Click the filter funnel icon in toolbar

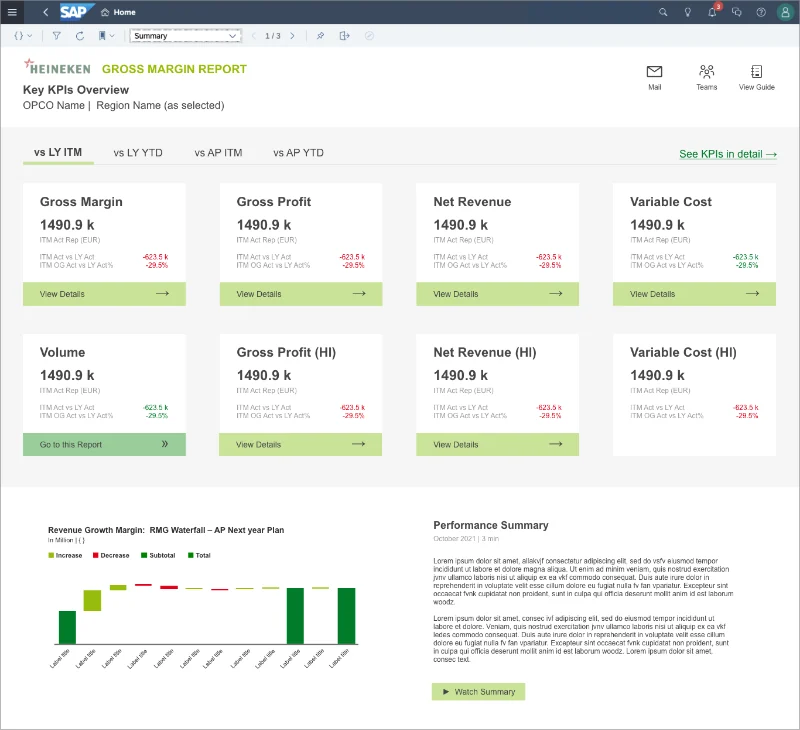point(57,36)
